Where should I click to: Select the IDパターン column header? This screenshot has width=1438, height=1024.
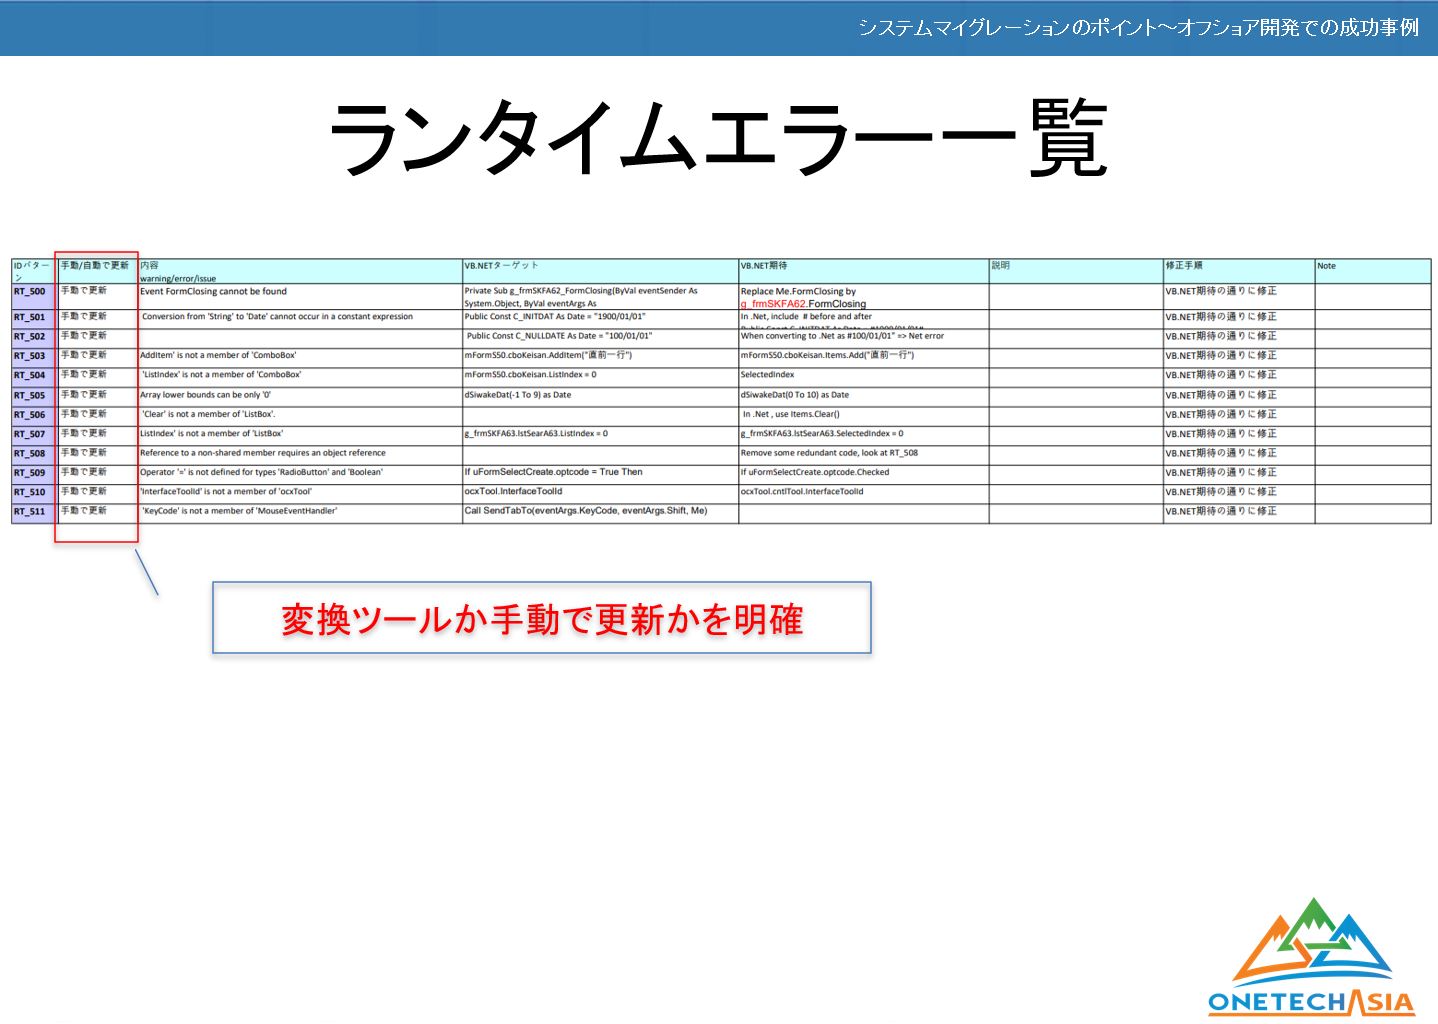(x=34, y=271)
